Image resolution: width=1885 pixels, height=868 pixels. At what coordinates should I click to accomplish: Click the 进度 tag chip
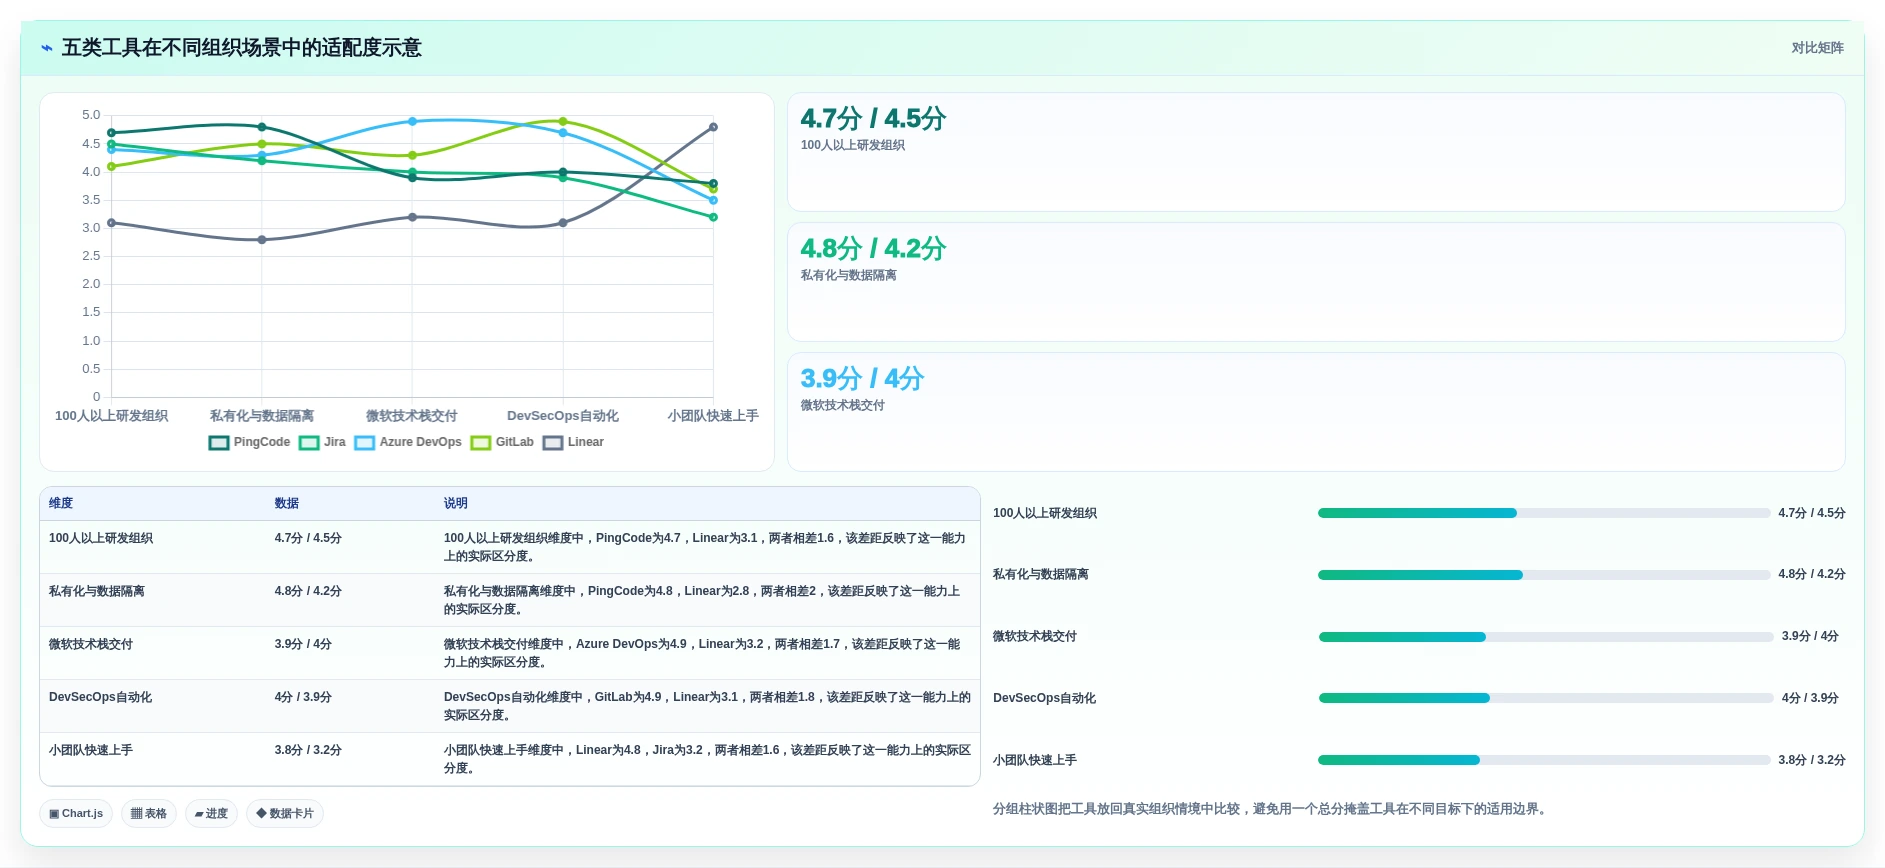pos(211,813)
